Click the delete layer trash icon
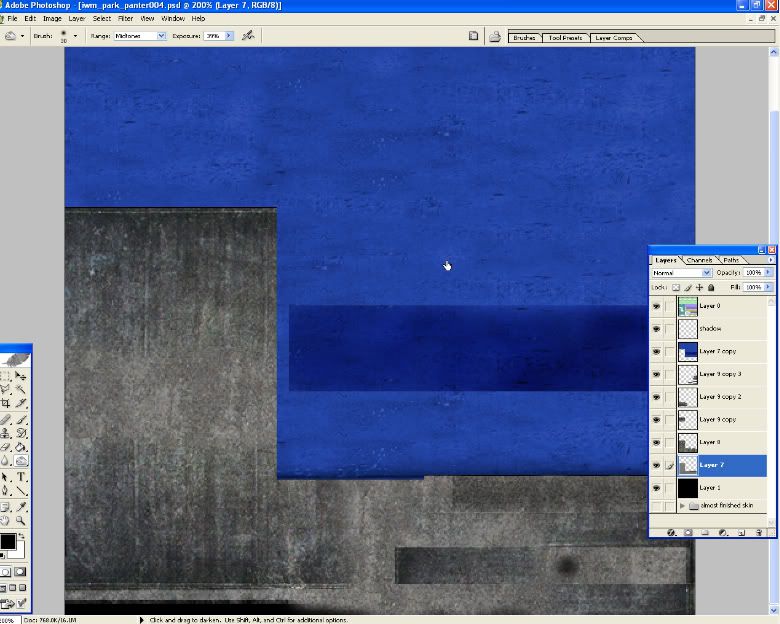 [x=759, y=532]
